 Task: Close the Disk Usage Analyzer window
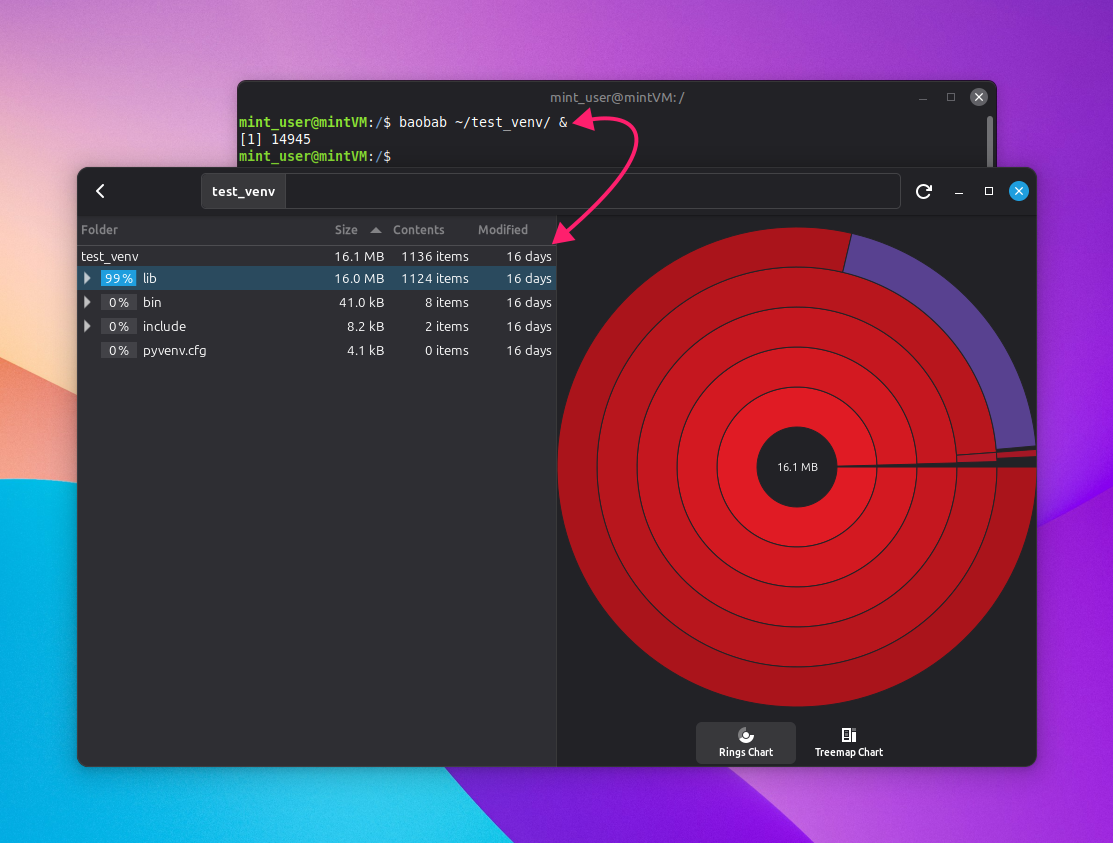coord(1019,191)
